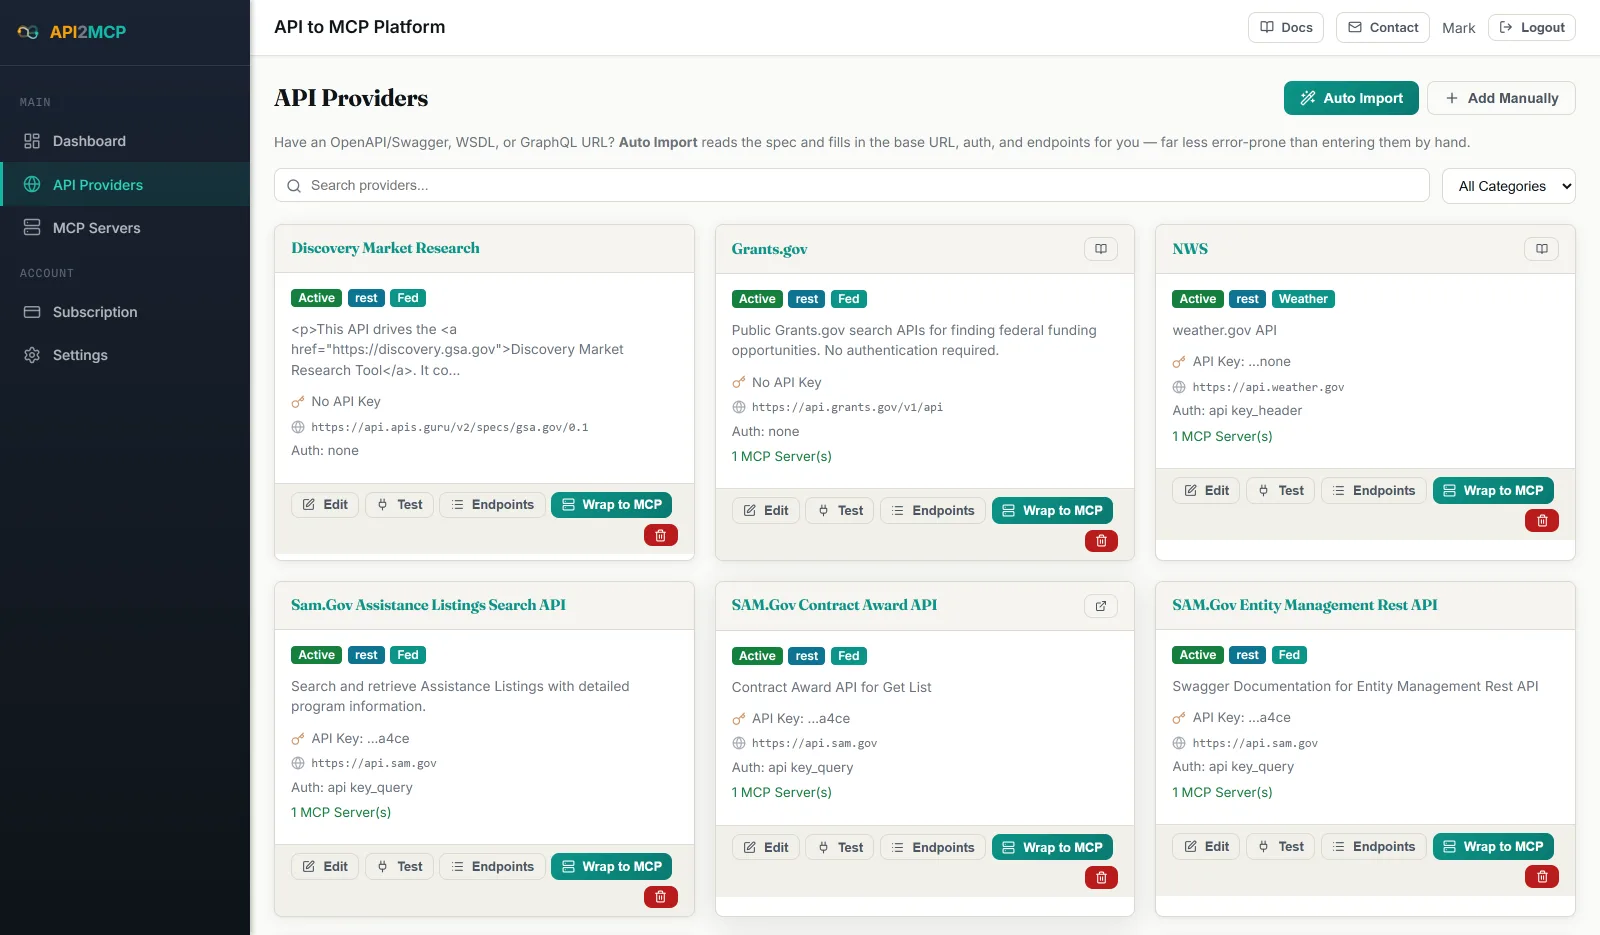This screenshot has width=1600, height=935.
Task: Select API Providers in the sidebar
Action: [125, 185]
